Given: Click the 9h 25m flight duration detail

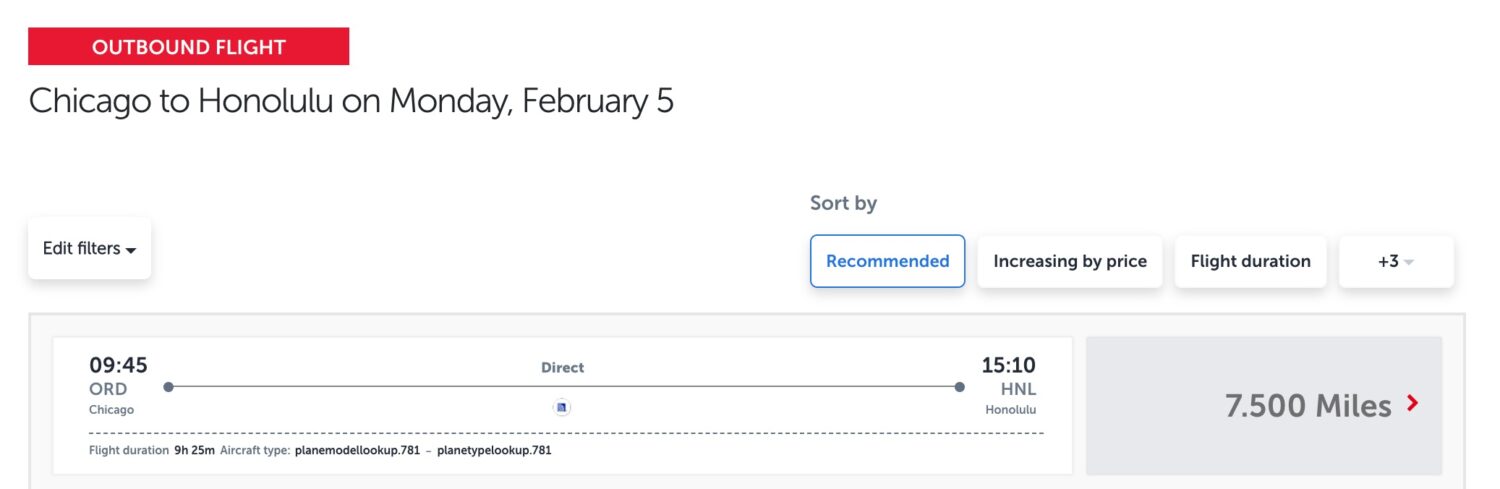Looking at the screenshot, I should (194, 450).
